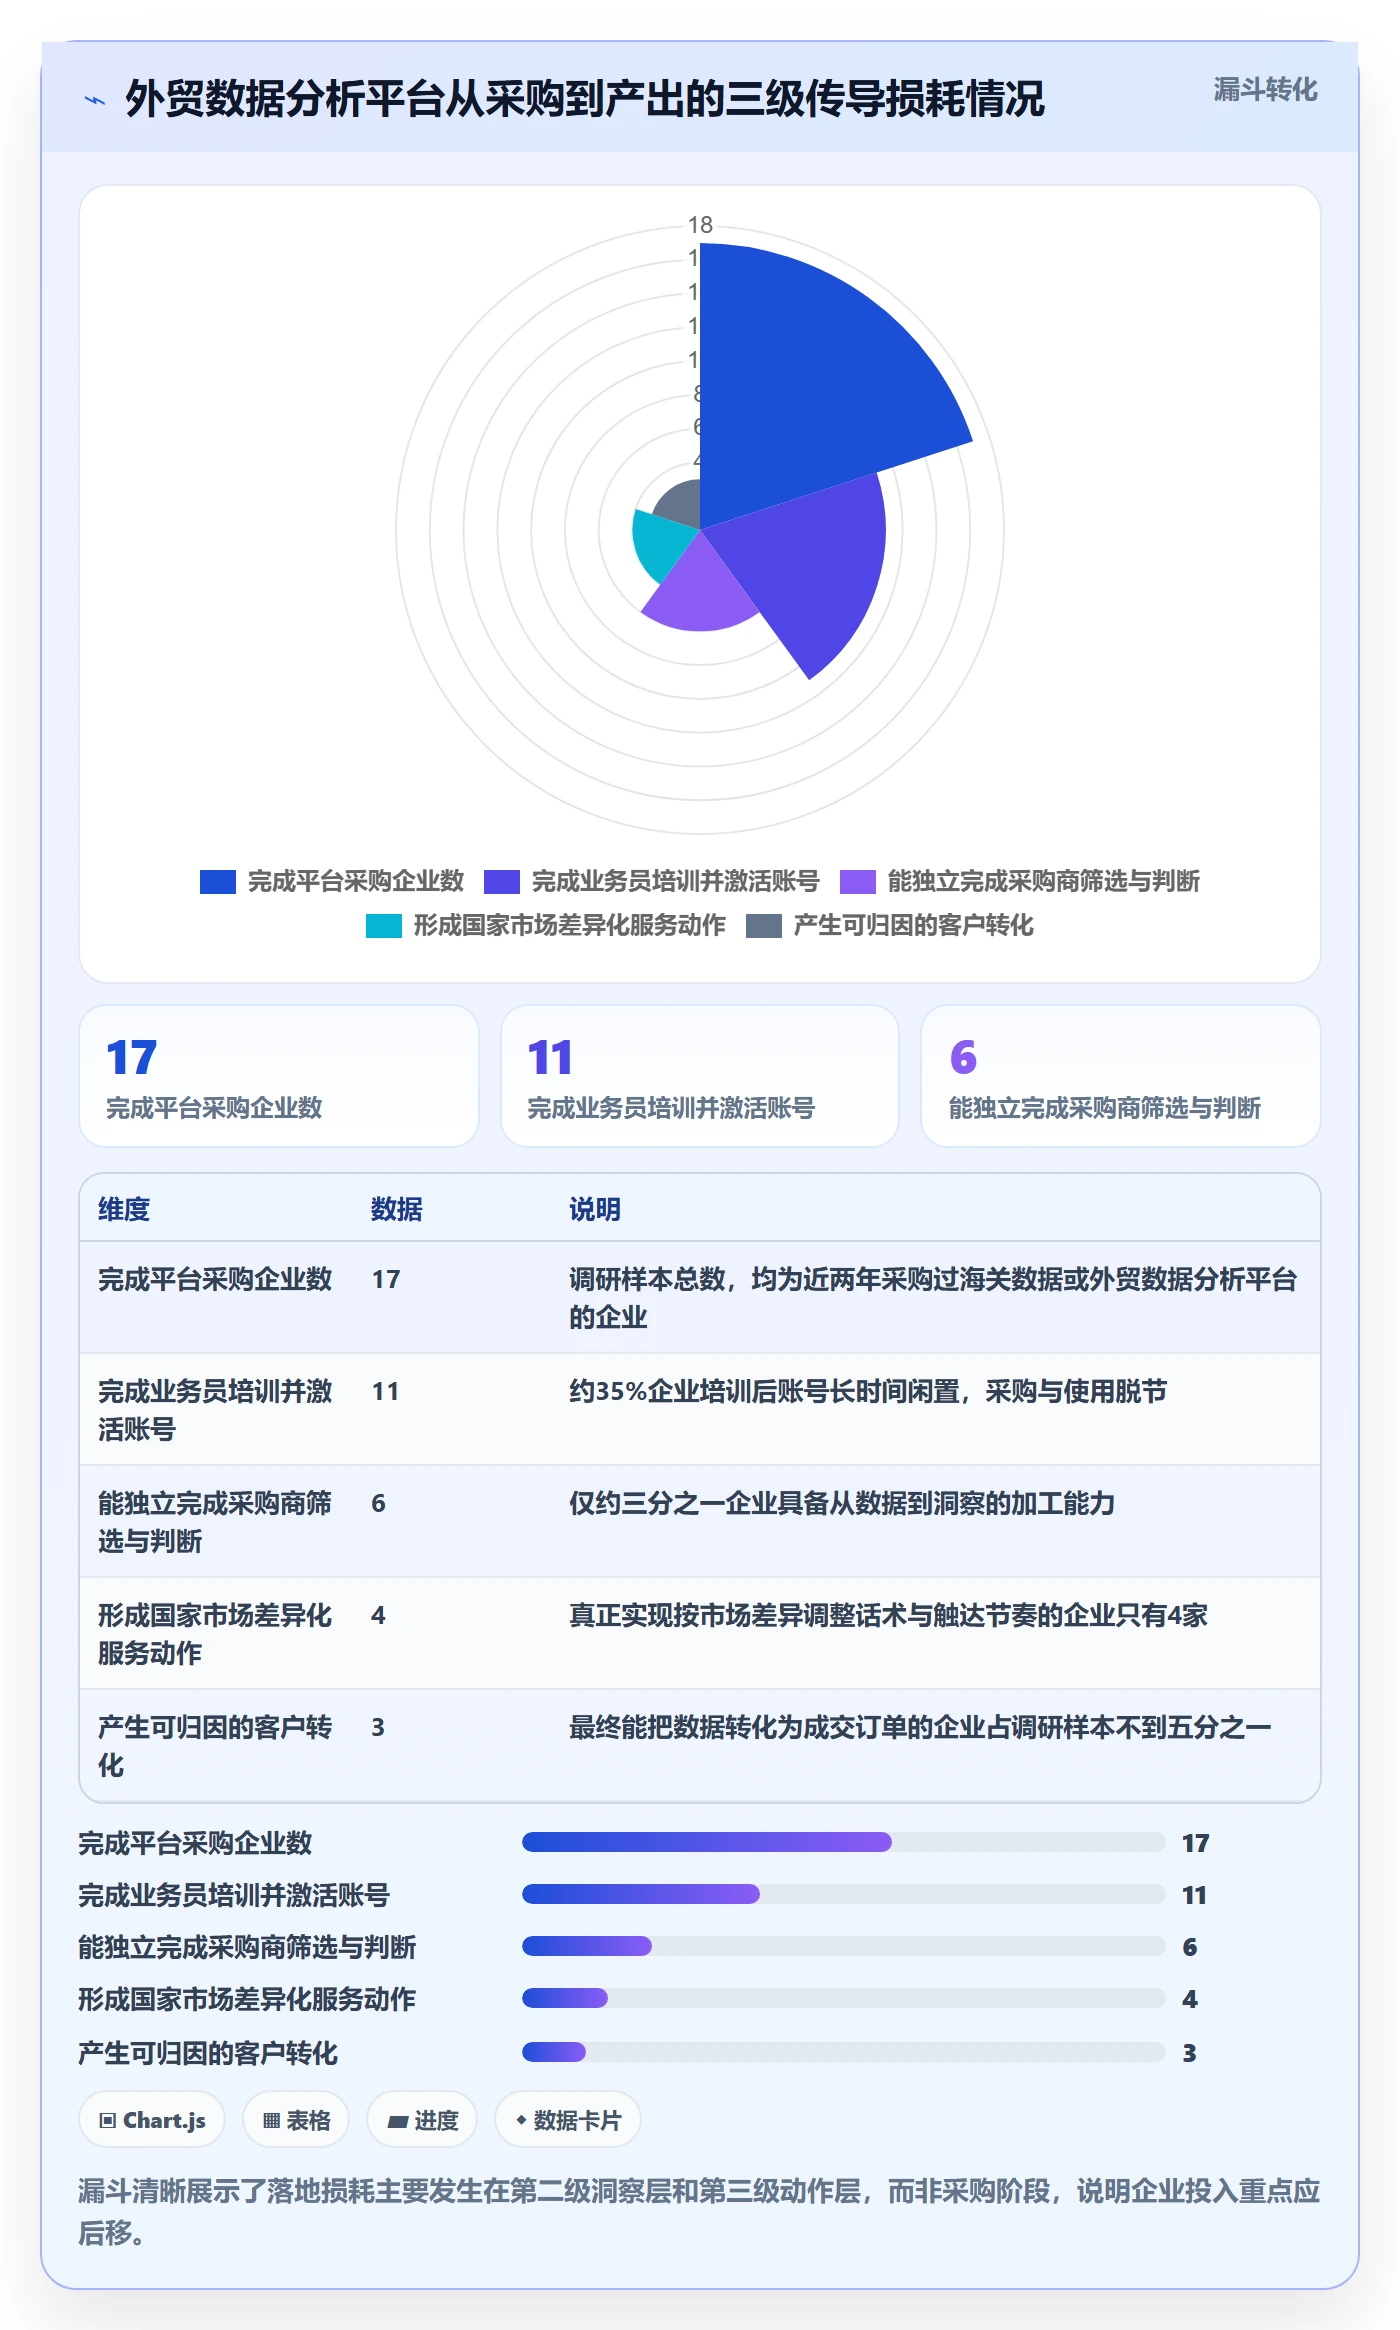Toggle the 能独立完成采购商筛选与判断 legend swatch
The image size is (1400, 2330).
858,881
